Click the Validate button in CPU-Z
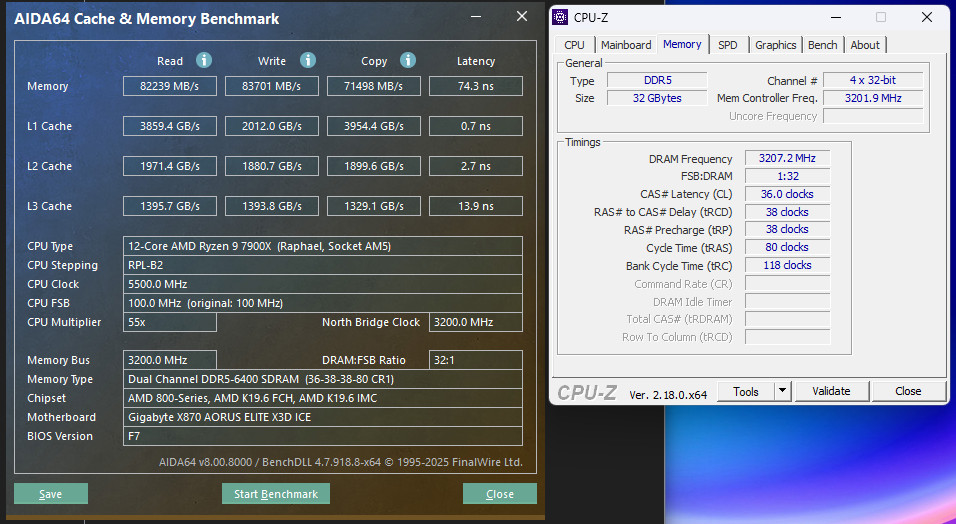The image size is (956, 524). [830, 391]
